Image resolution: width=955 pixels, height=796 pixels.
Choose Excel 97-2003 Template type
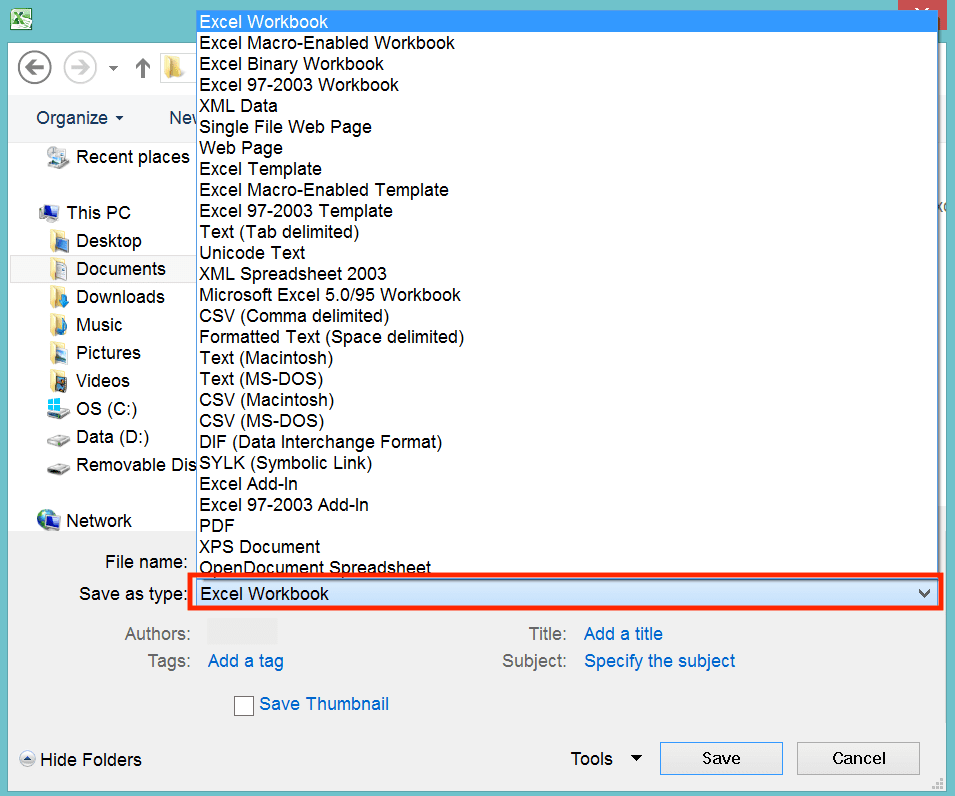[568, 211]
